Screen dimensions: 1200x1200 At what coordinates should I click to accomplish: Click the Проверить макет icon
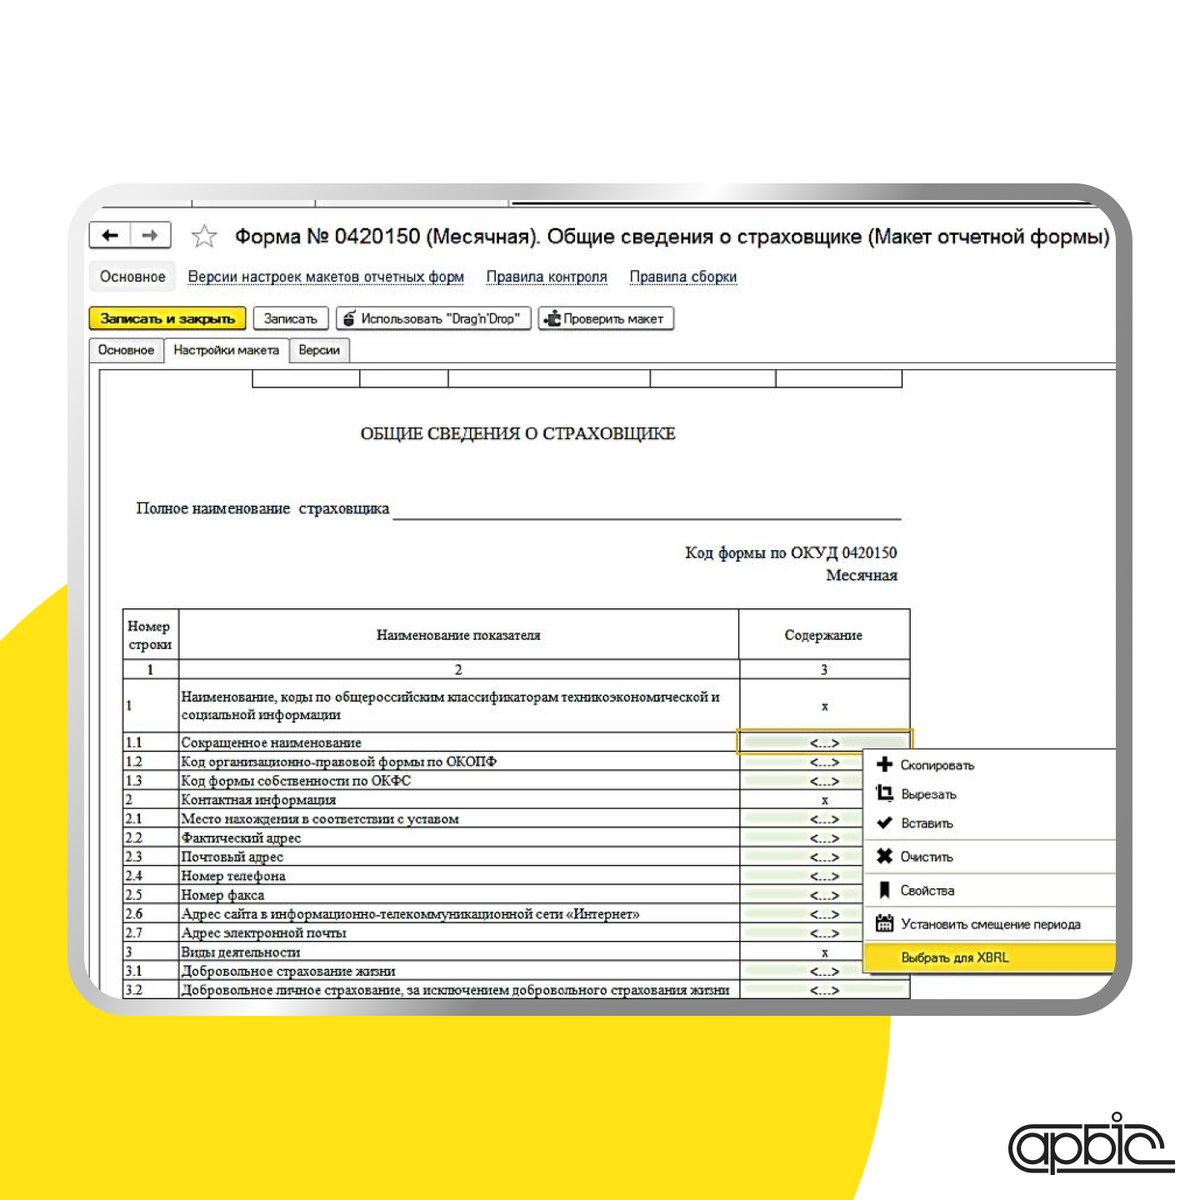551,318
